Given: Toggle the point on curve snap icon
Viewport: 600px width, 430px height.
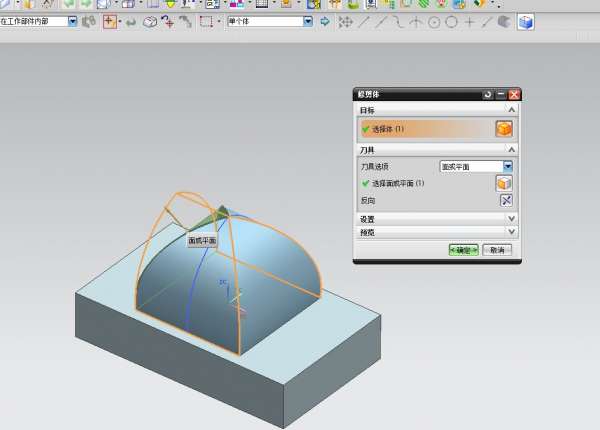Looking at the screenshot, I should click(x=486, y=22).
